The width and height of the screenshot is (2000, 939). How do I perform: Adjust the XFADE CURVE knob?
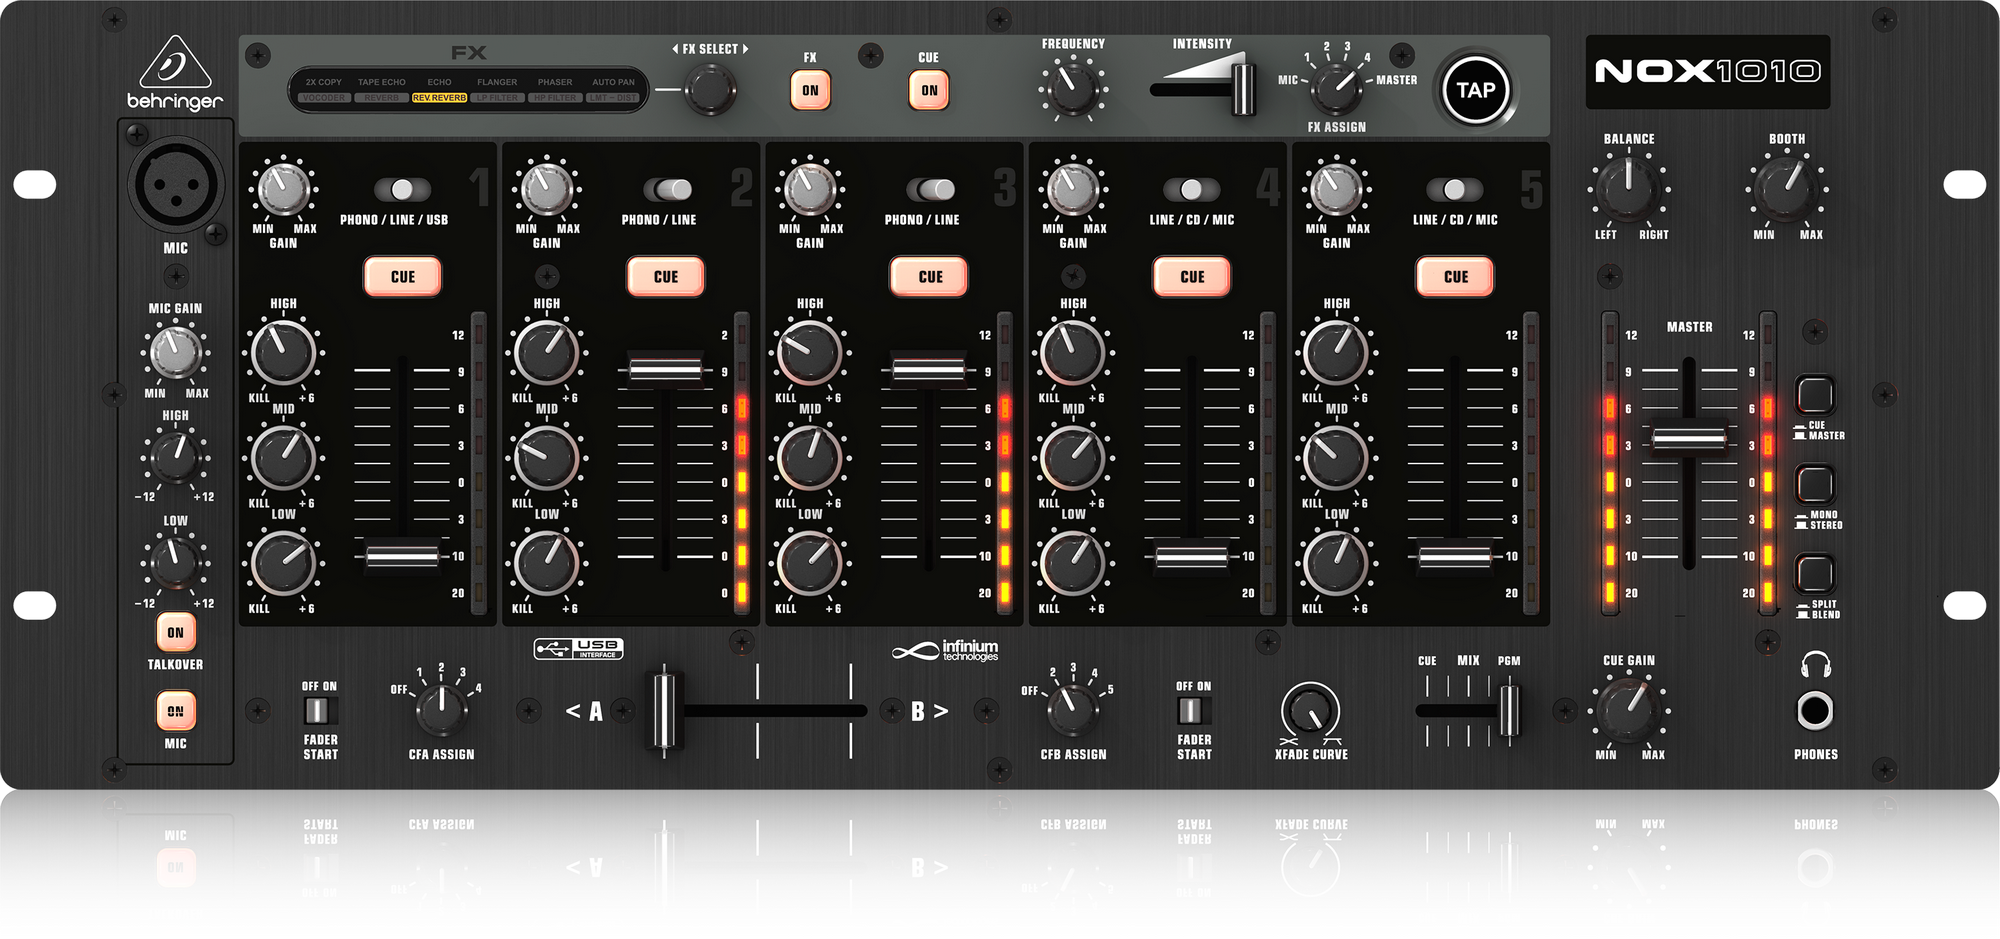[1311, 712]
